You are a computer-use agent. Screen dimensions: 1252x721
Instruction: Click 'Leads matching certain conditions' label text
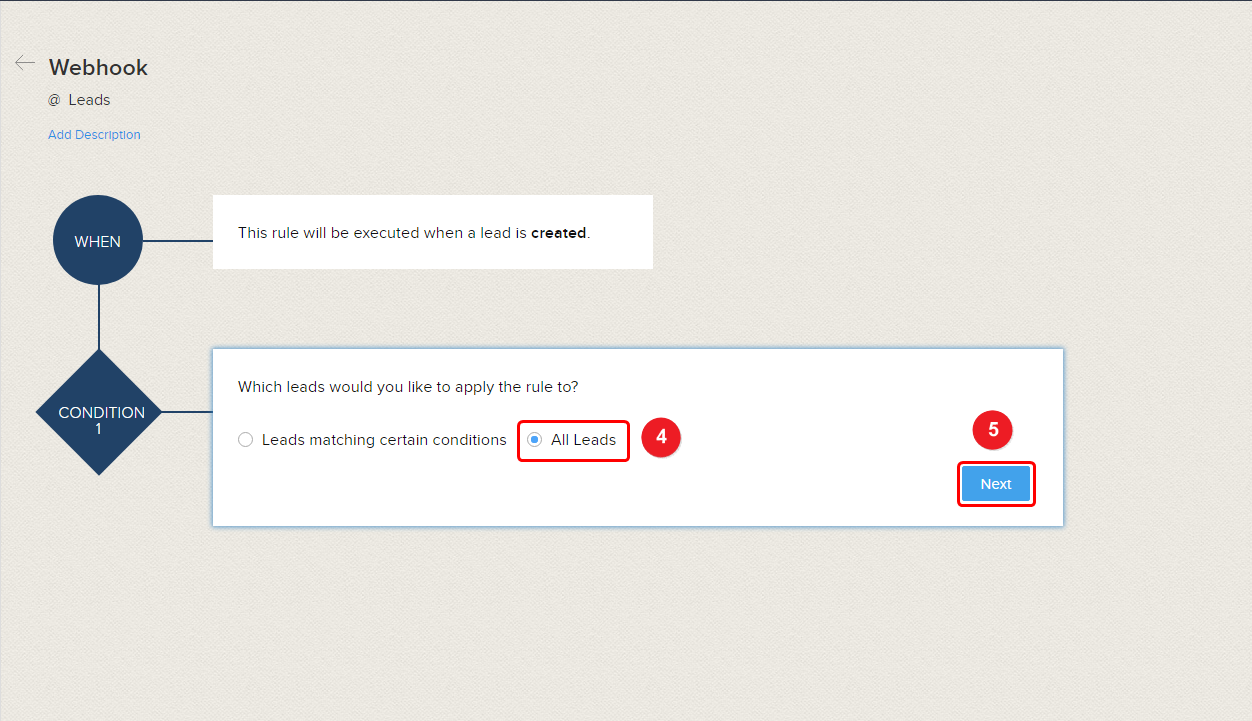pos(384,440)
